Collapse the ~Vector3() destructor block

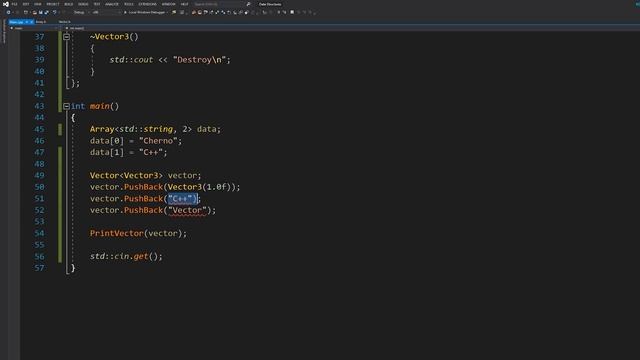click(66, 37)
